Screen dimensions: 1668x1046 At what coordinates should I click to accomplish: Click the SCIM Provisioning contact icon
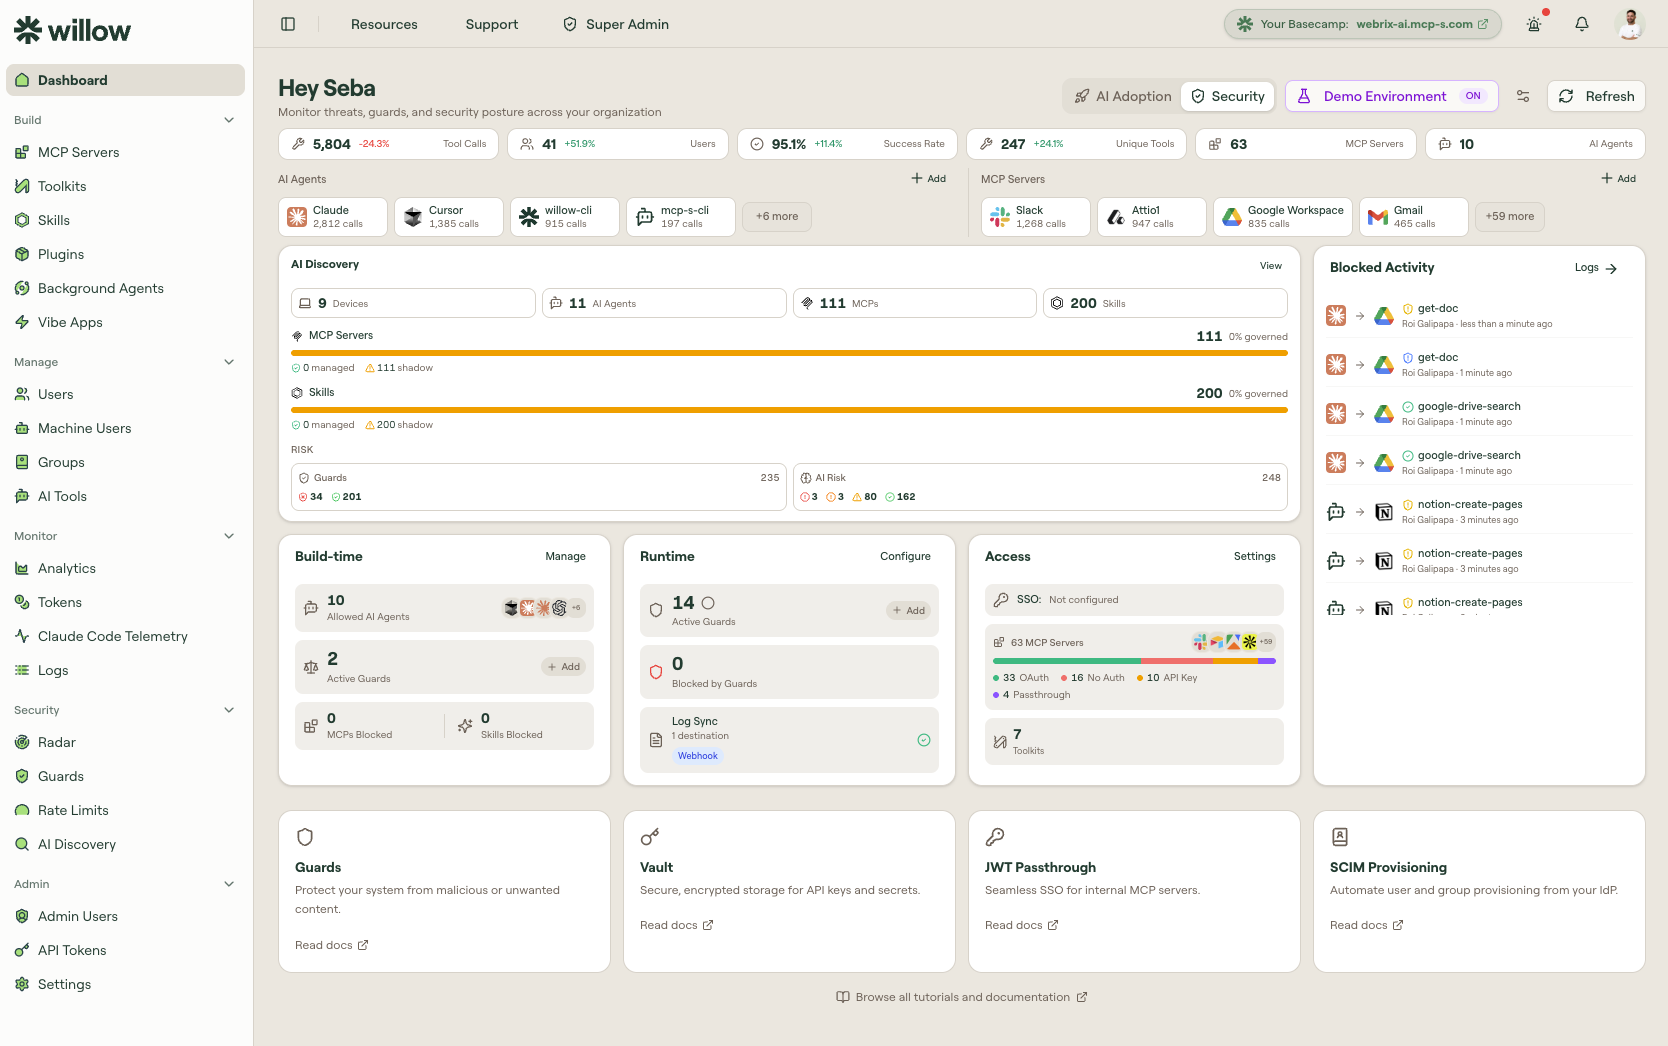1340,837
